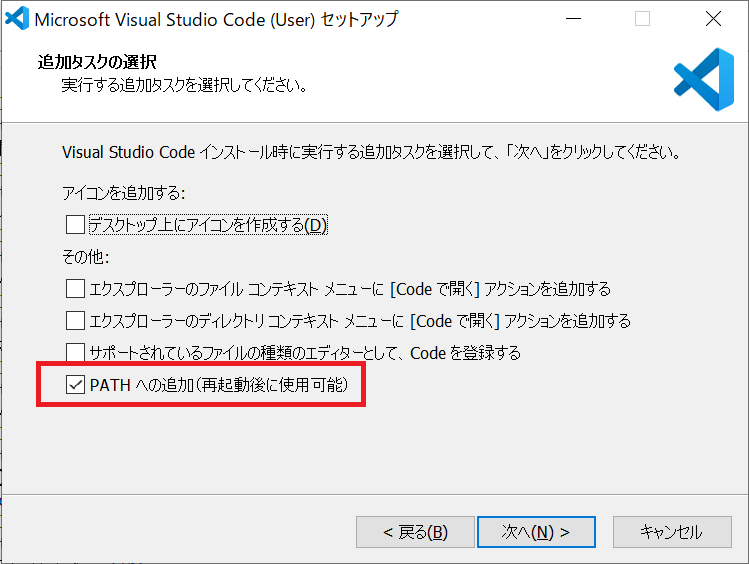Minimize the setup window
The width and height of the screenshot is (749, 564).
[573, 19]
